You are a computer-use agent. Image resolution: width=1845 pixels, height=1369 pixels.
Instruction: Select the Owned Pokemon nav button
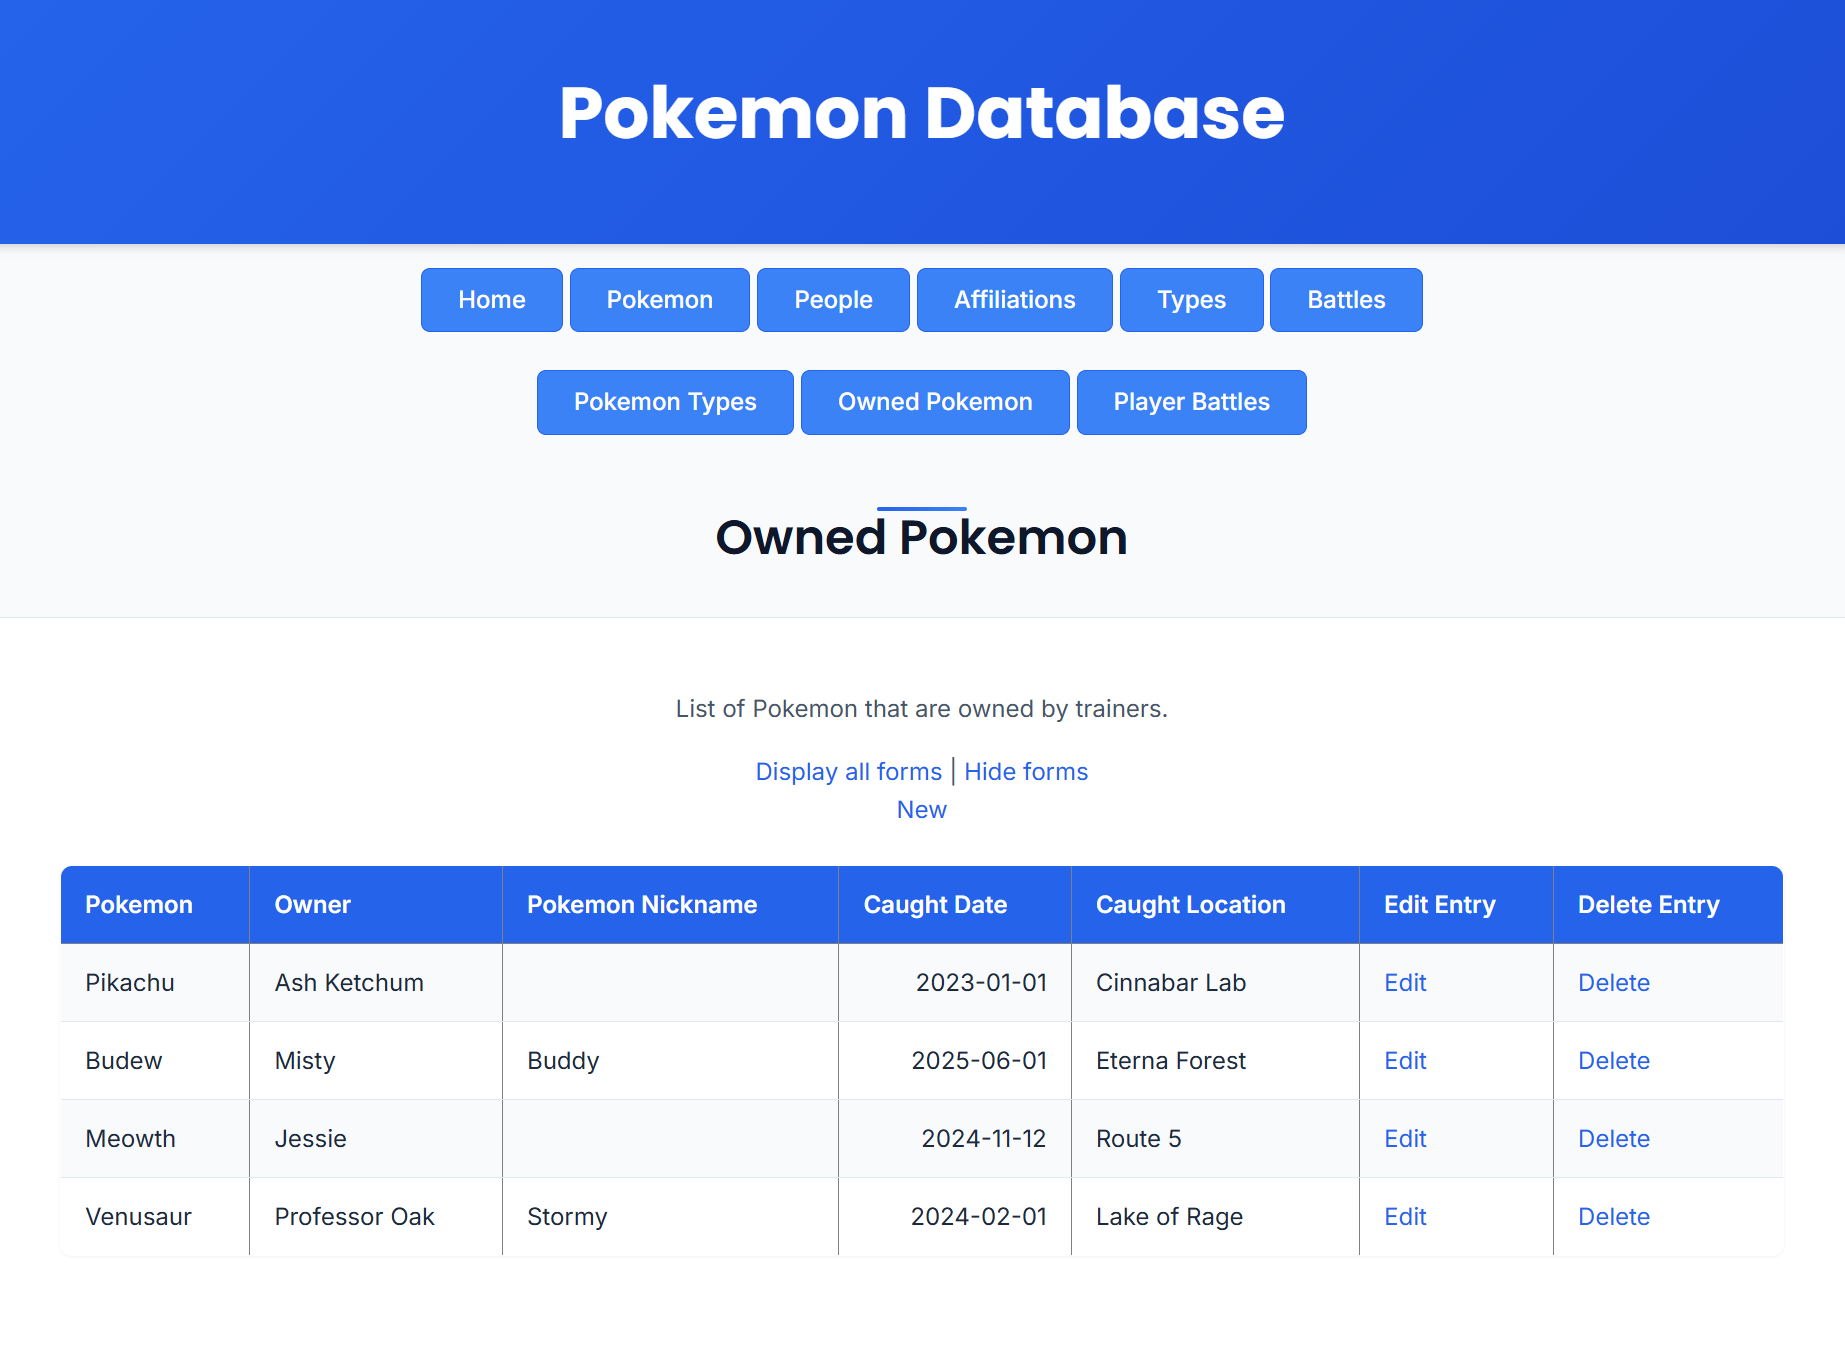[x=935, y=402]
